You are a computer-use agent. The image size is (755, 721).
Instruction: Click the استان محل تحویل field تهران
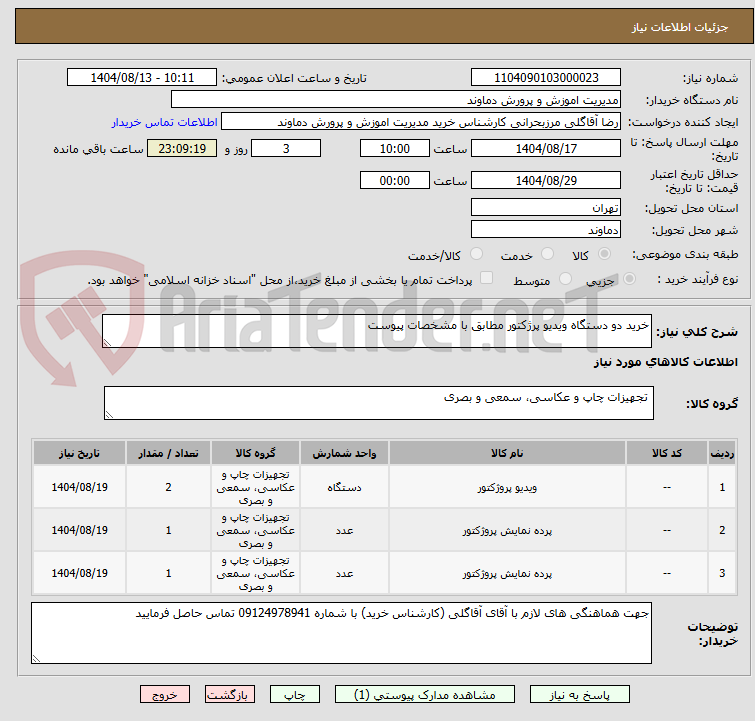point(546,208)
